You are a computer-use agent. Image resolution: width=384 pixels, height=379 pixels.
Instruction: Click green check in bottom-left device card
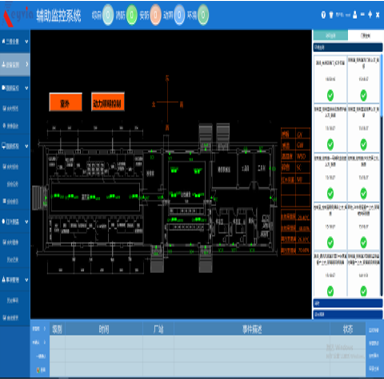coord(330,291)
